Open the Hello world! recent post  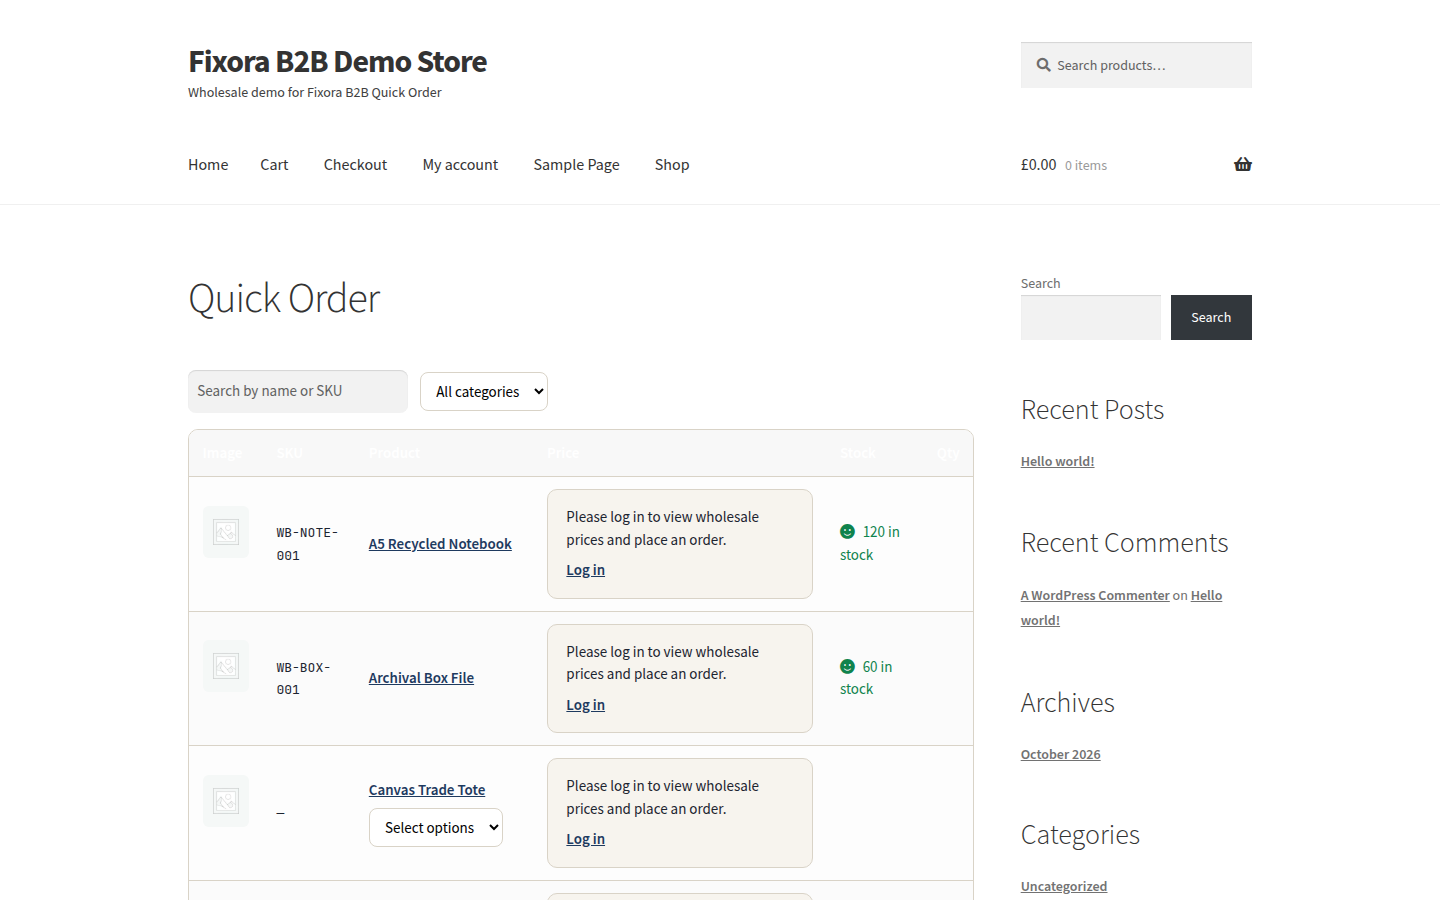coord(1057,461)
